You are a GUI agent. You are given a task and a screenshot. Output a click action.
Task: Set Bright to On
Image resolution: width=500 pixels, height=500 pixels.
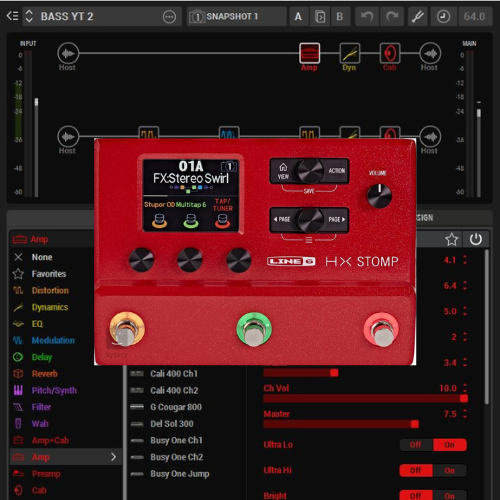450,495
